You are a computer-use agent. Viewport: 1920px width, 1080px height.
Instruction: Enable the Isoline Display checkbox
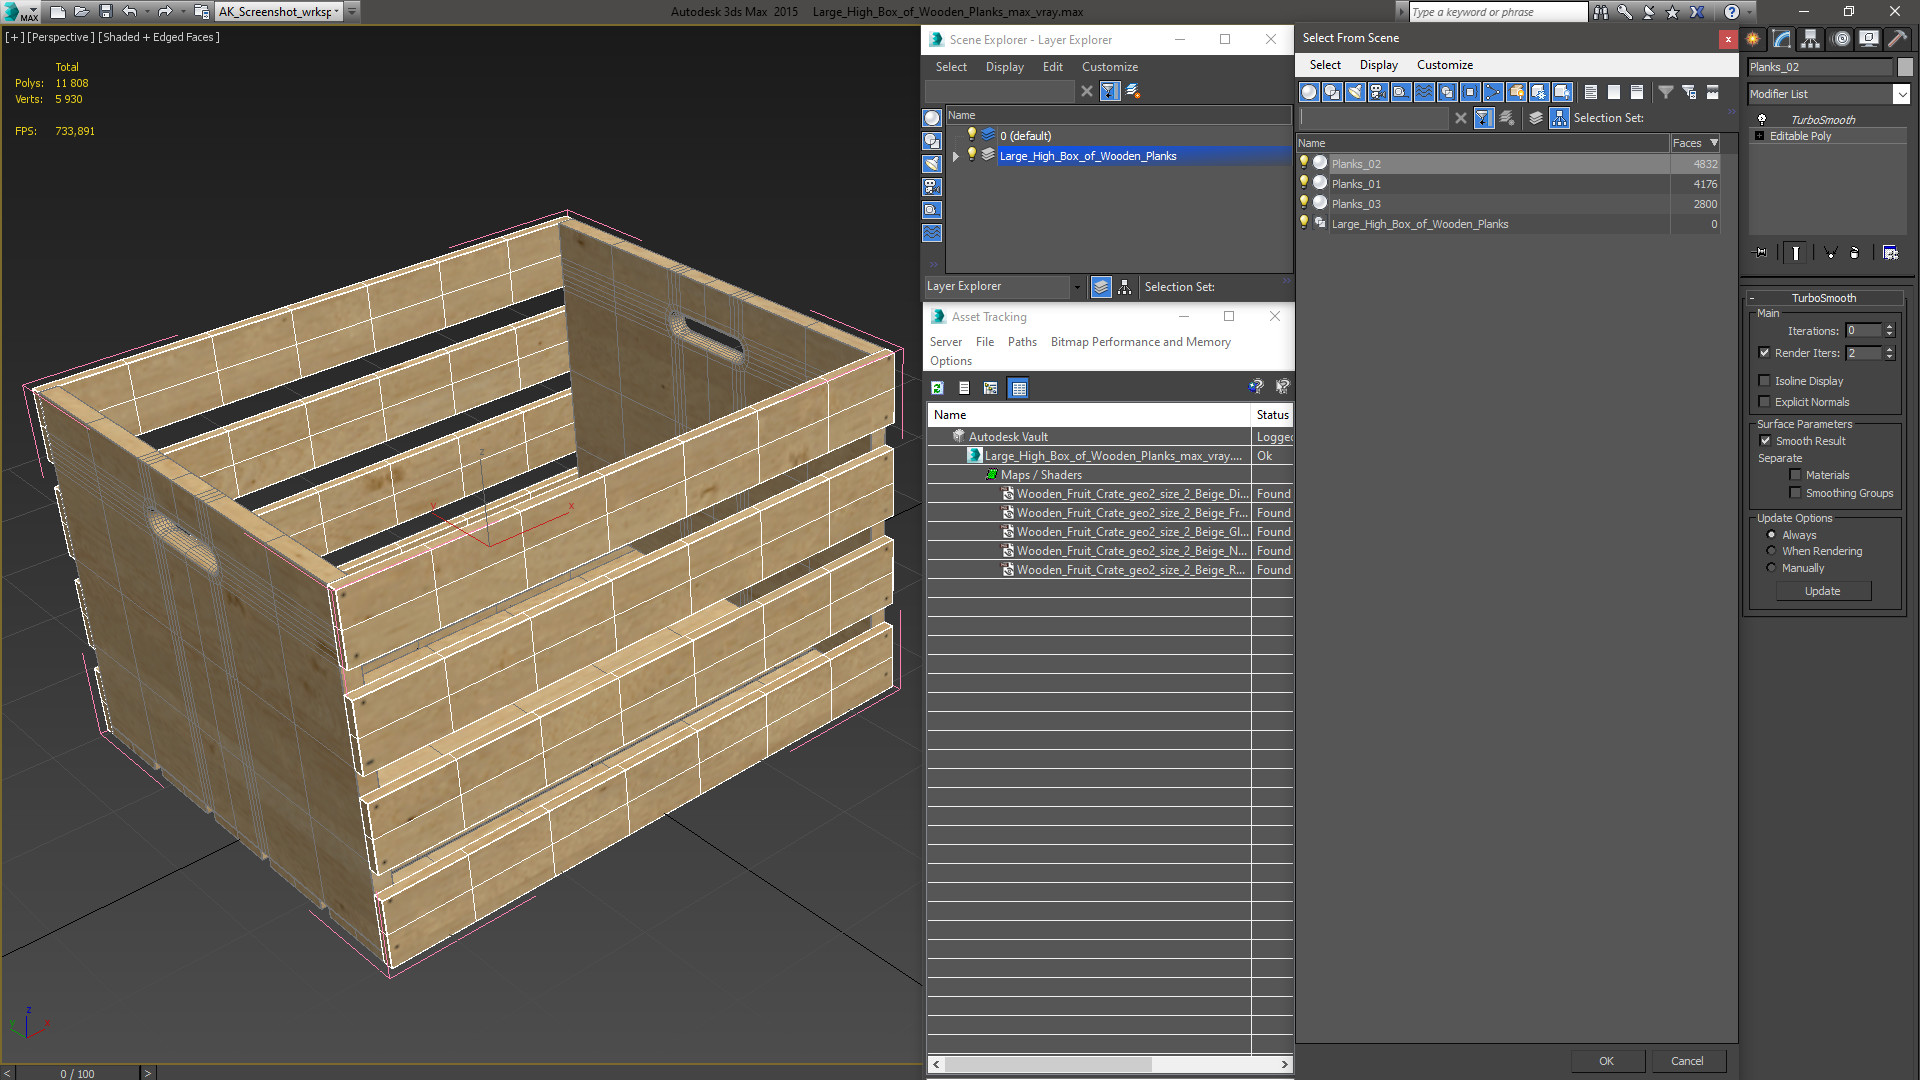1765,381
